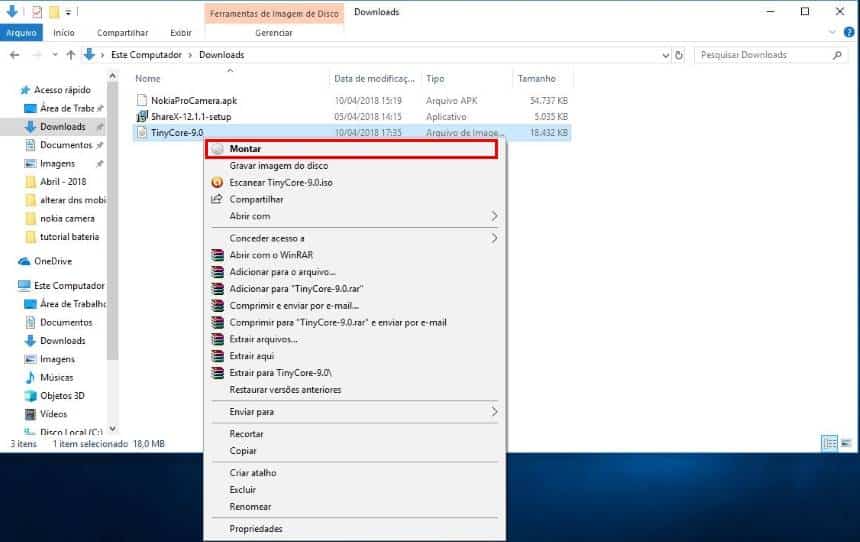
Task: Open OneDrive in the navigation pane
Action: [53, 261]
